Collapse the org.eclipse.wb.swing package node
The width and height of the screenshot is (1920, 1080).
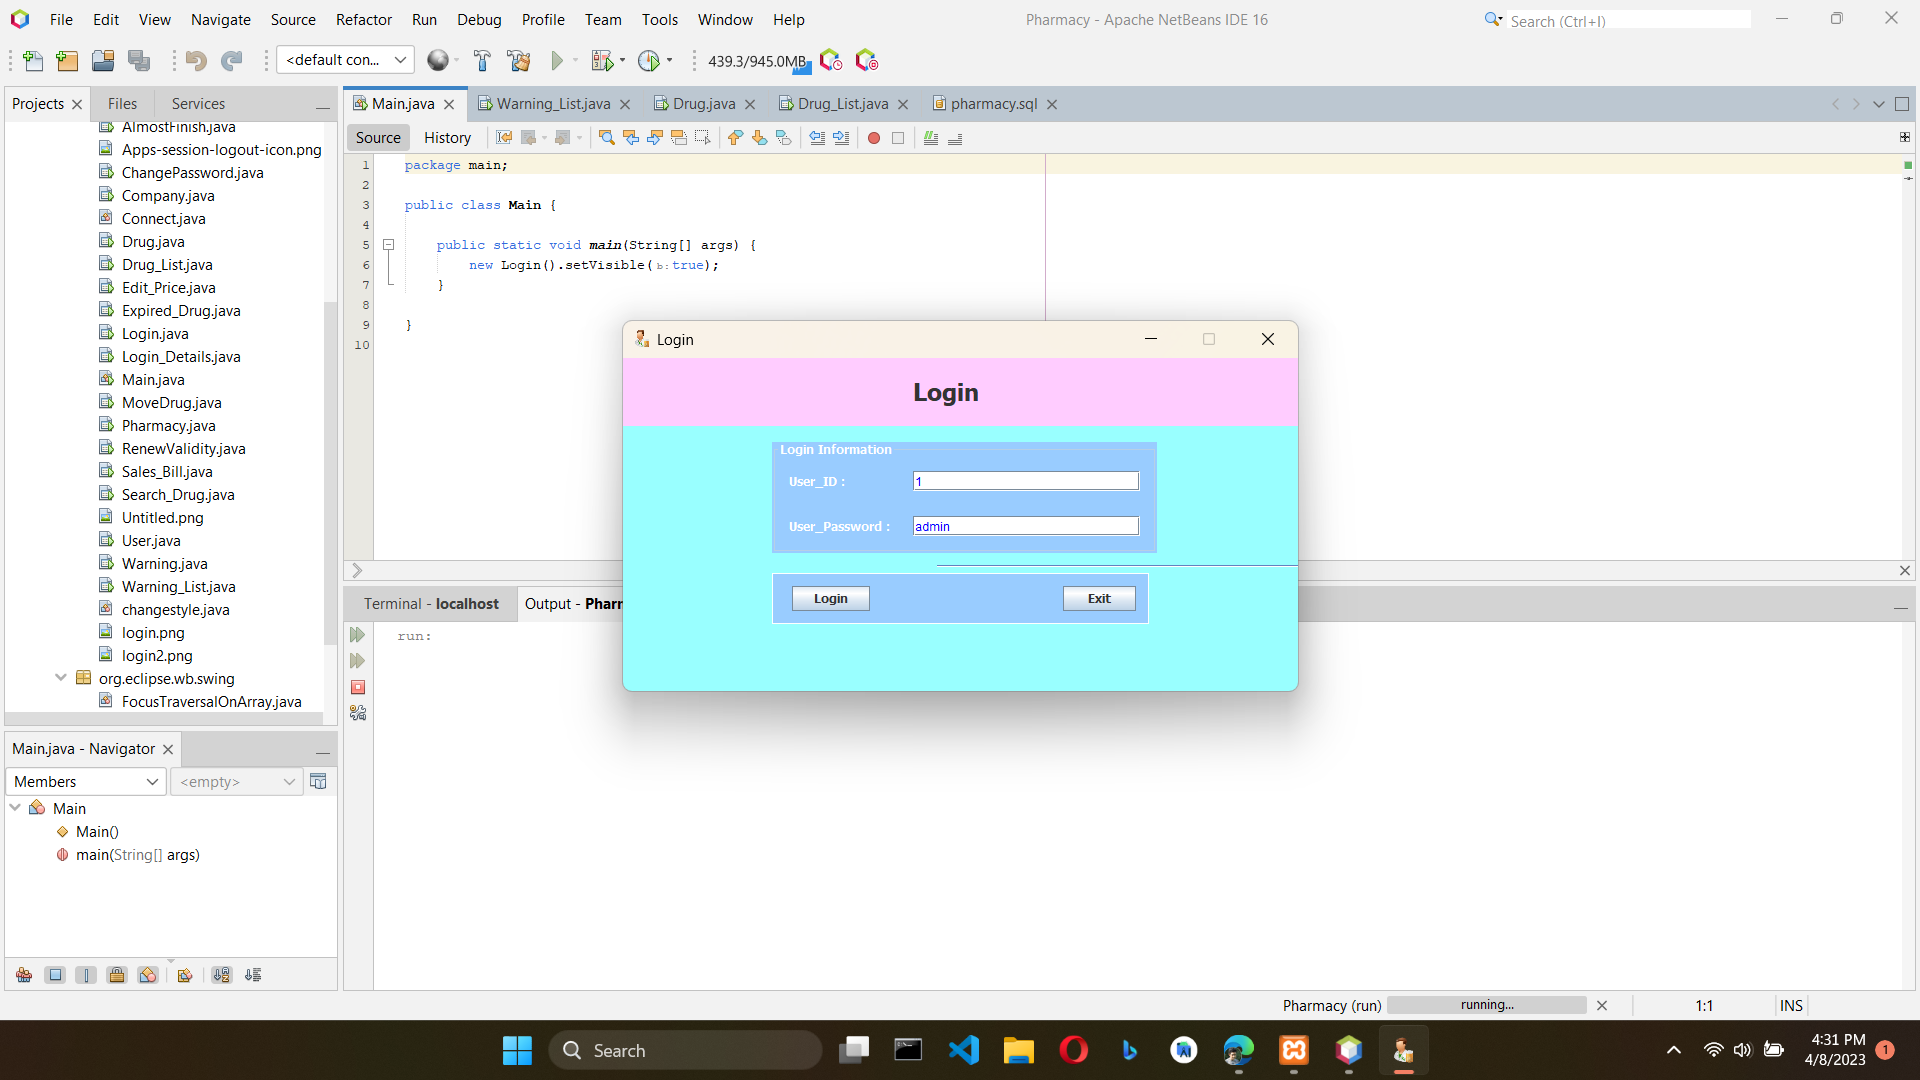coord(60,678)
